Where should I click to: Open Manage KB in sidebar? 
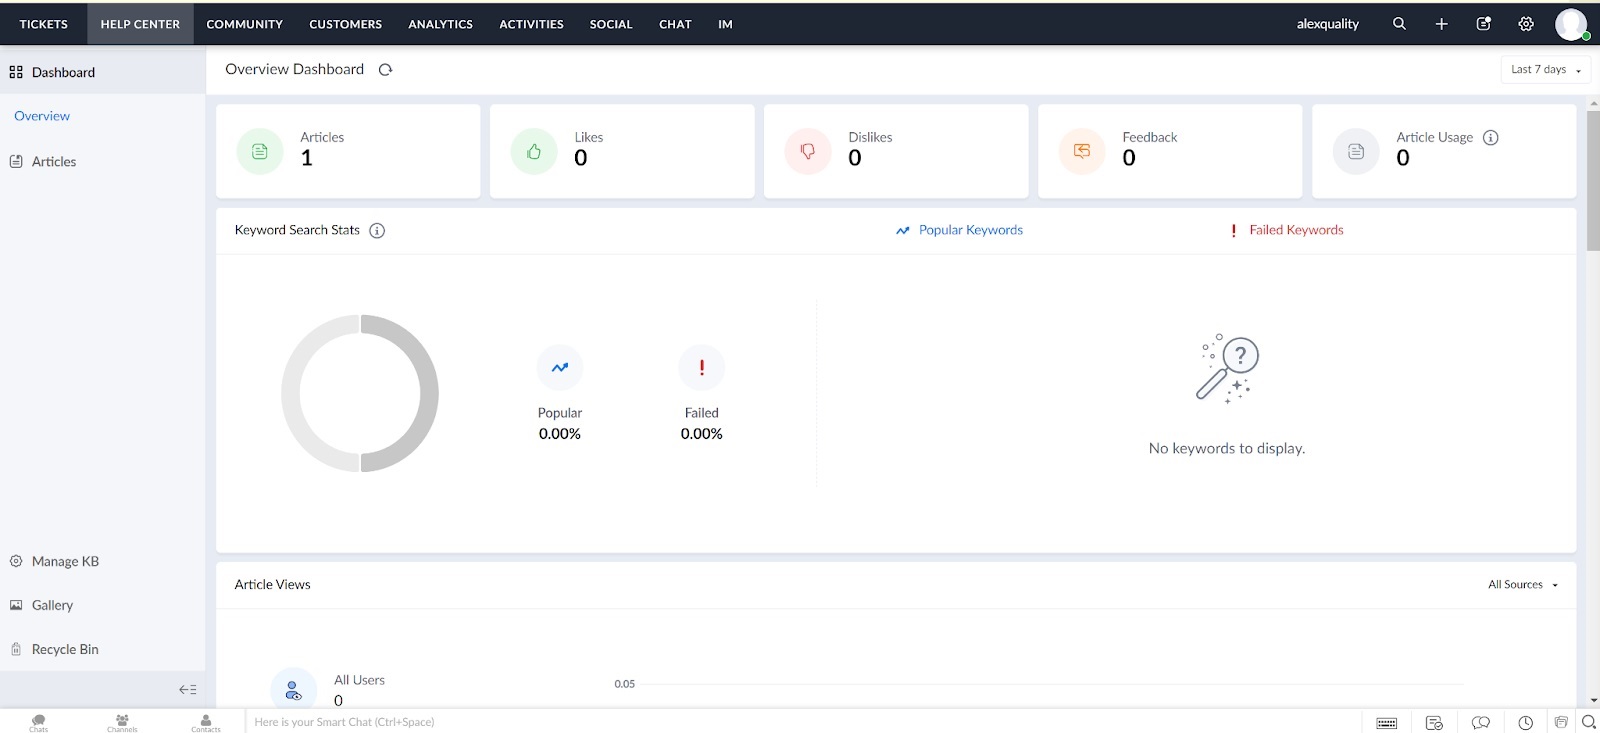65,562
